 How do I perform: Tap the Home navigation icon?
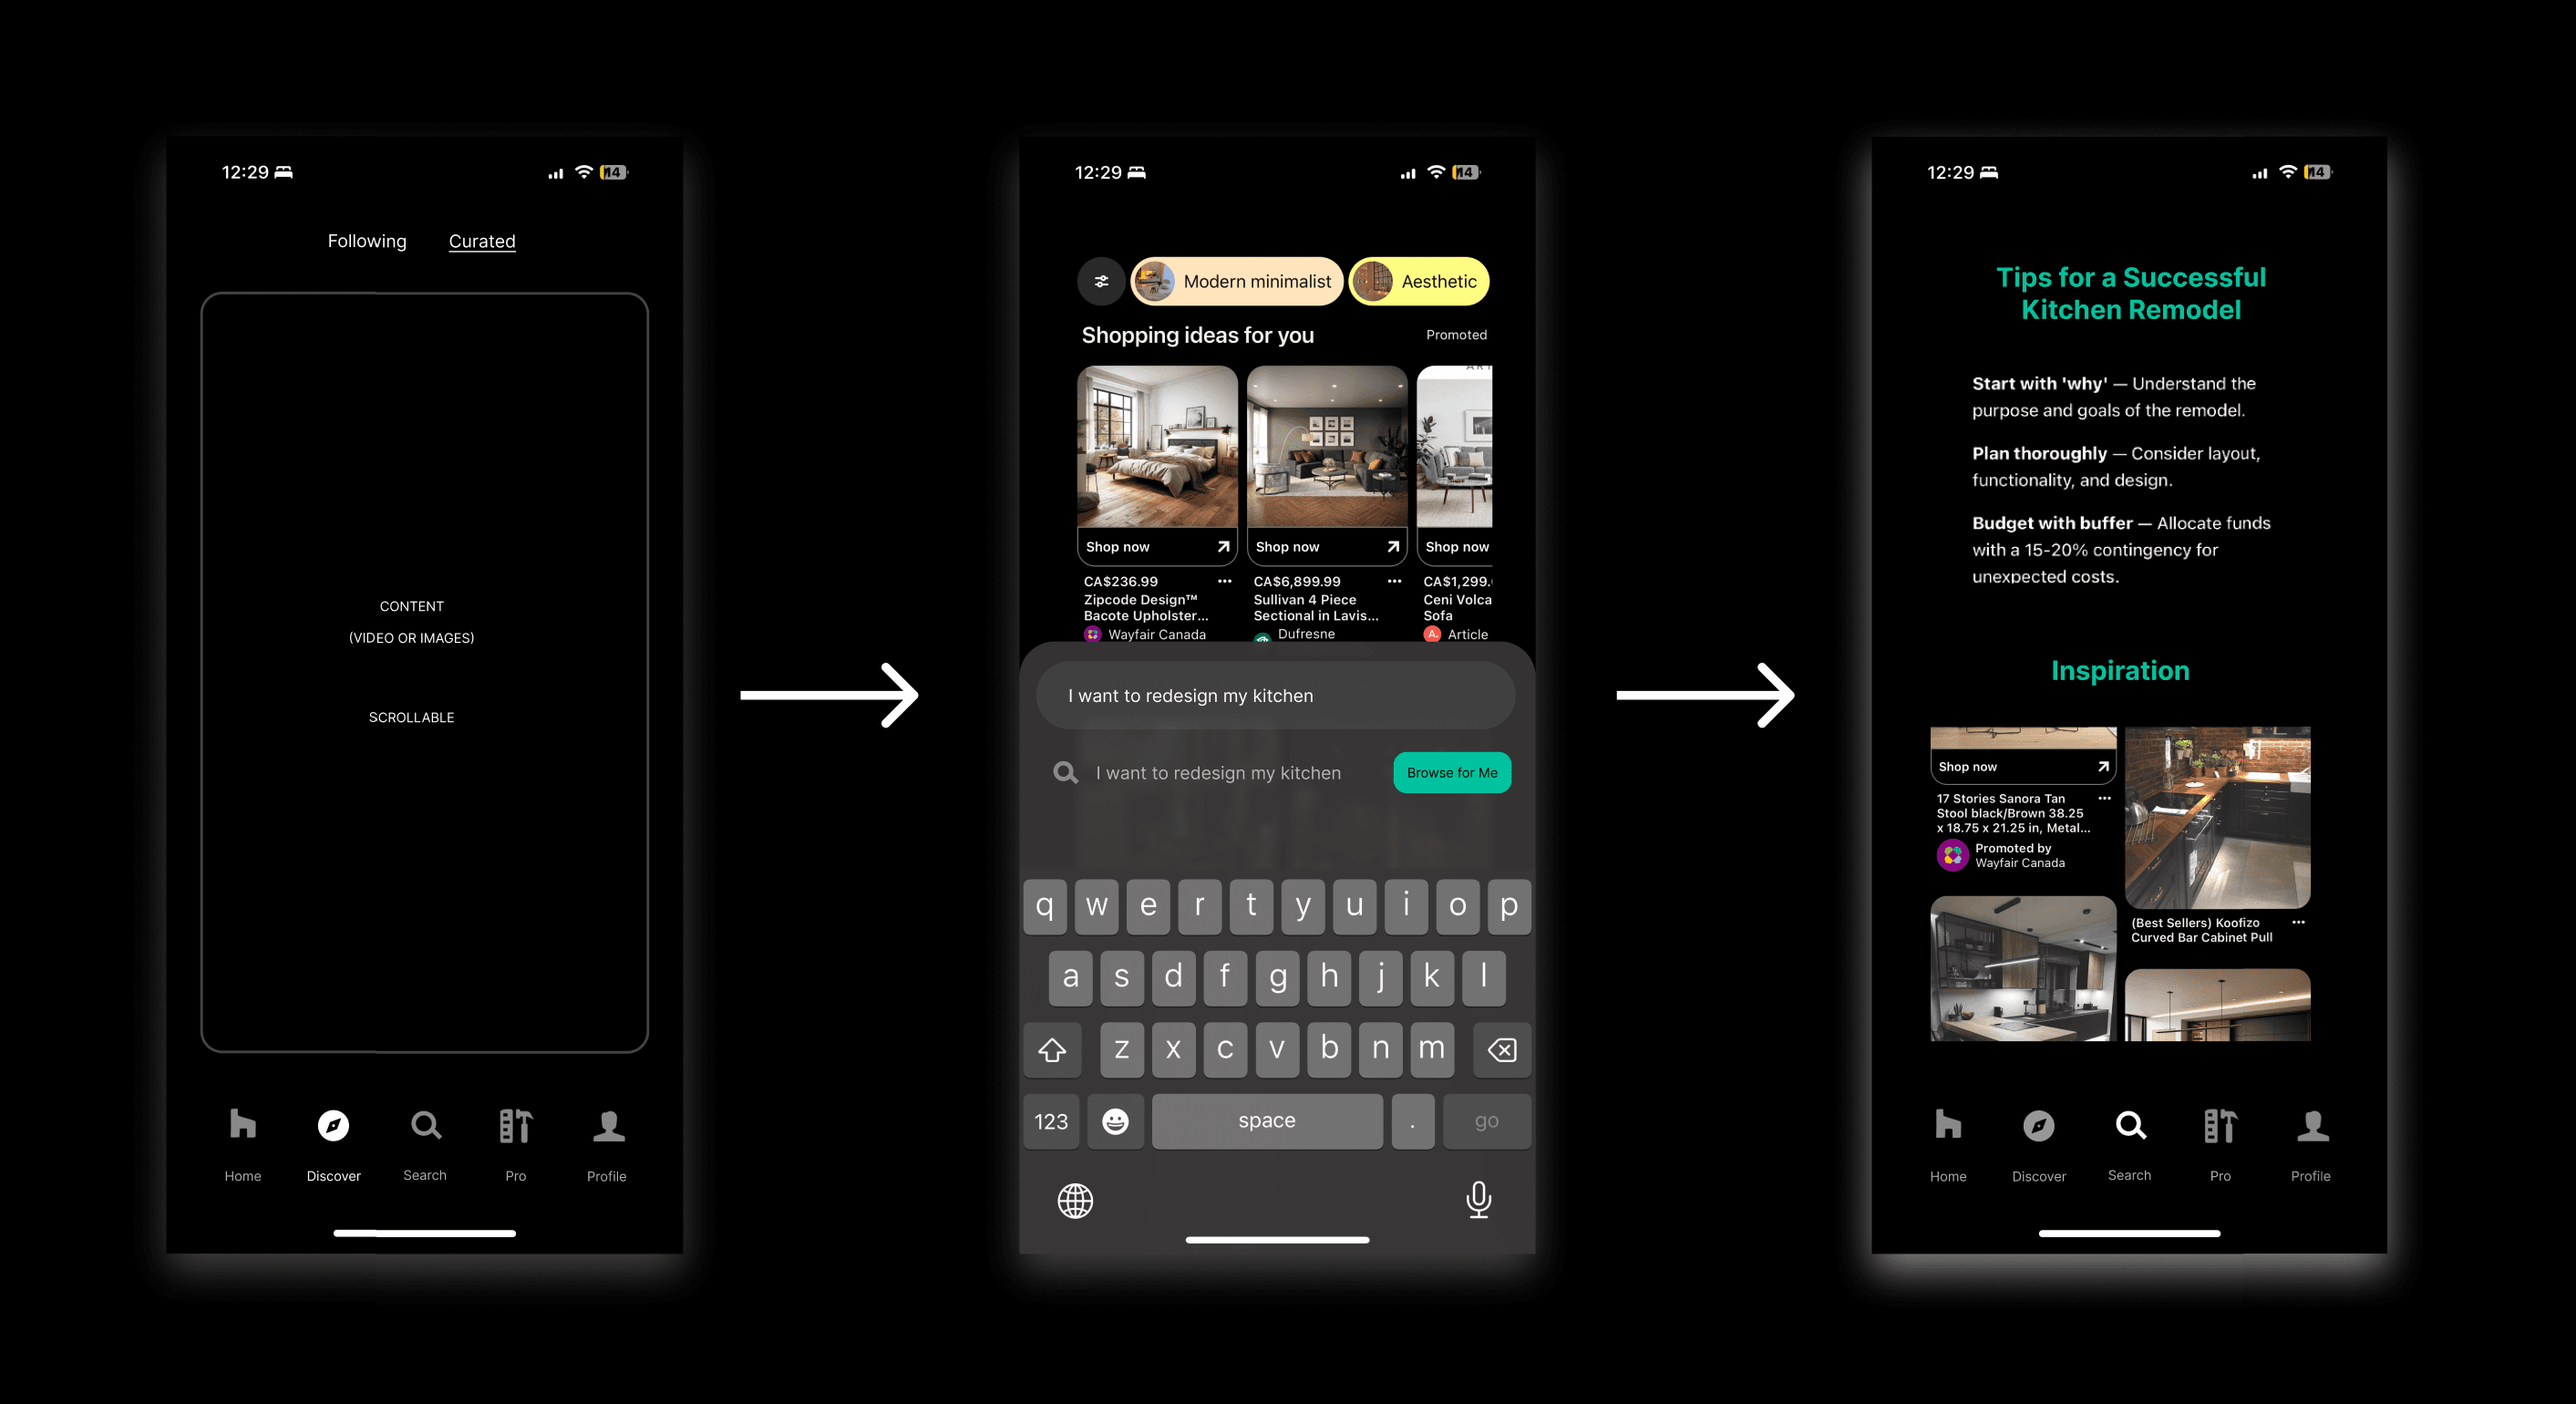(x=243, y=1128)
